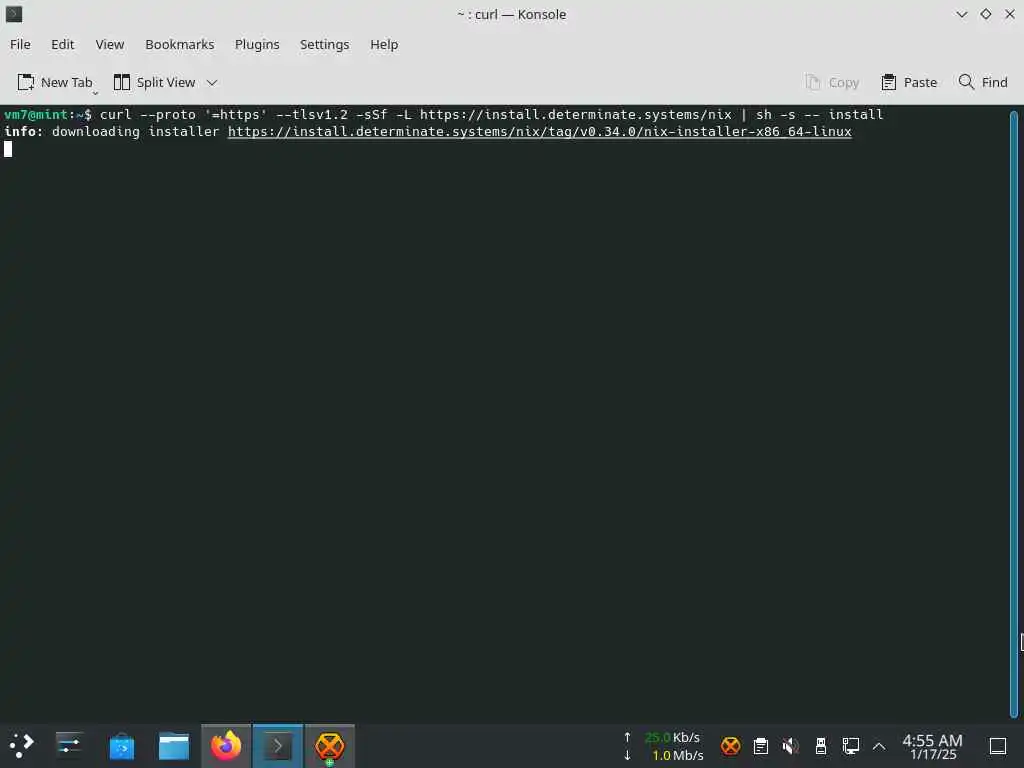
Task: Open the clipboard tray icon
Action: (761, 746)
